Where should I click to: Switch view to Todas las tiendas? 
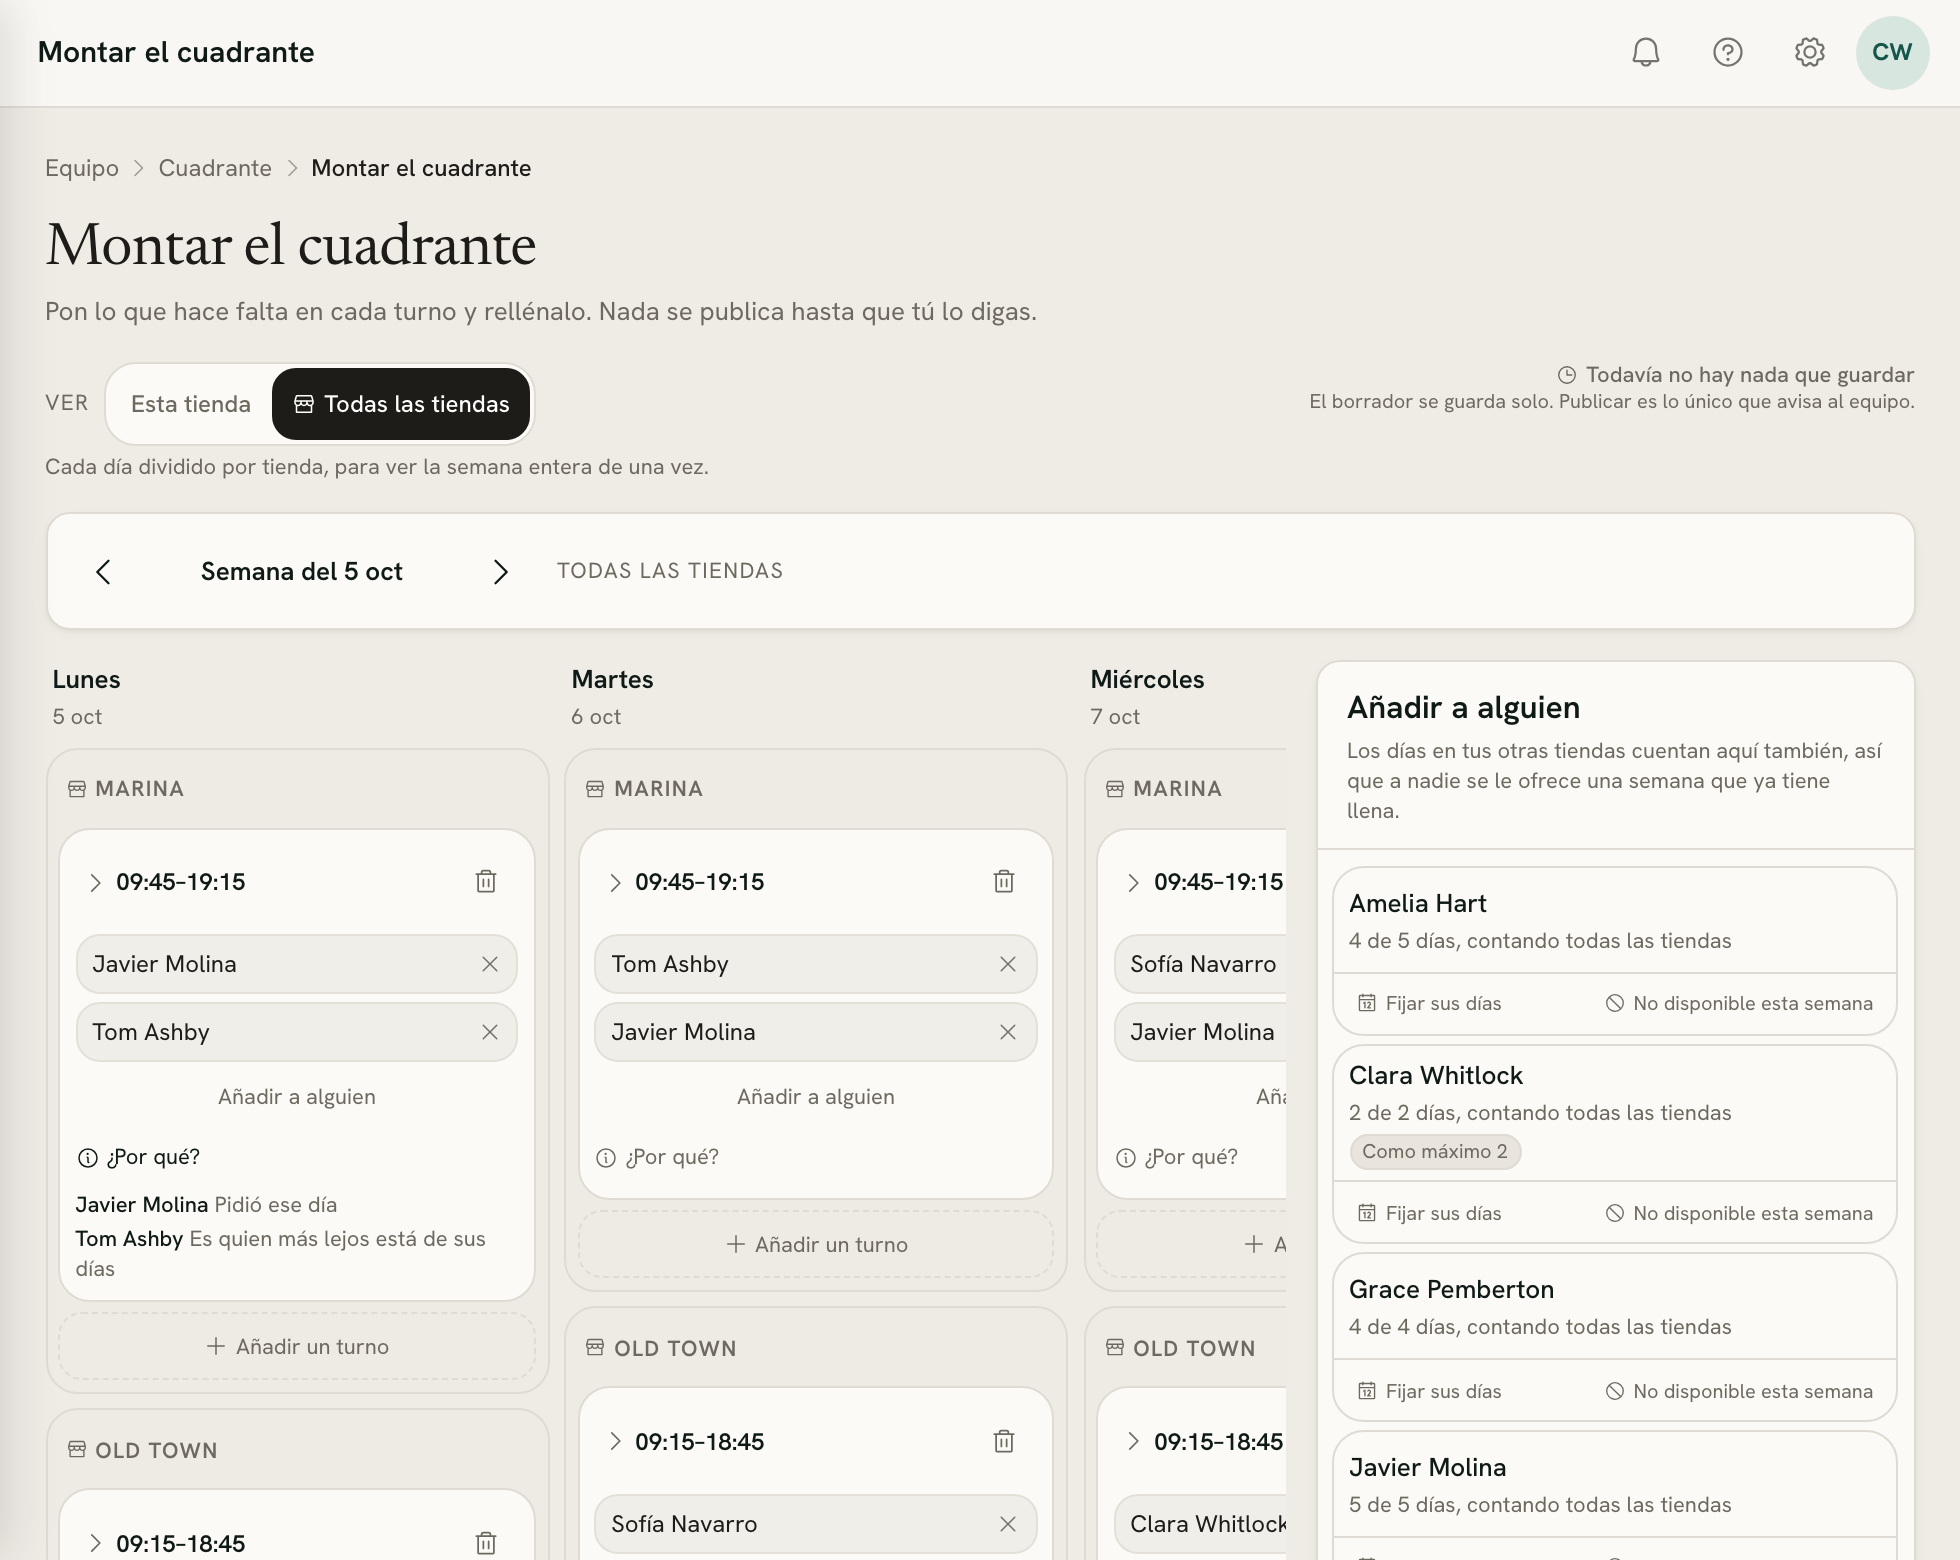(x=401, y=404)
